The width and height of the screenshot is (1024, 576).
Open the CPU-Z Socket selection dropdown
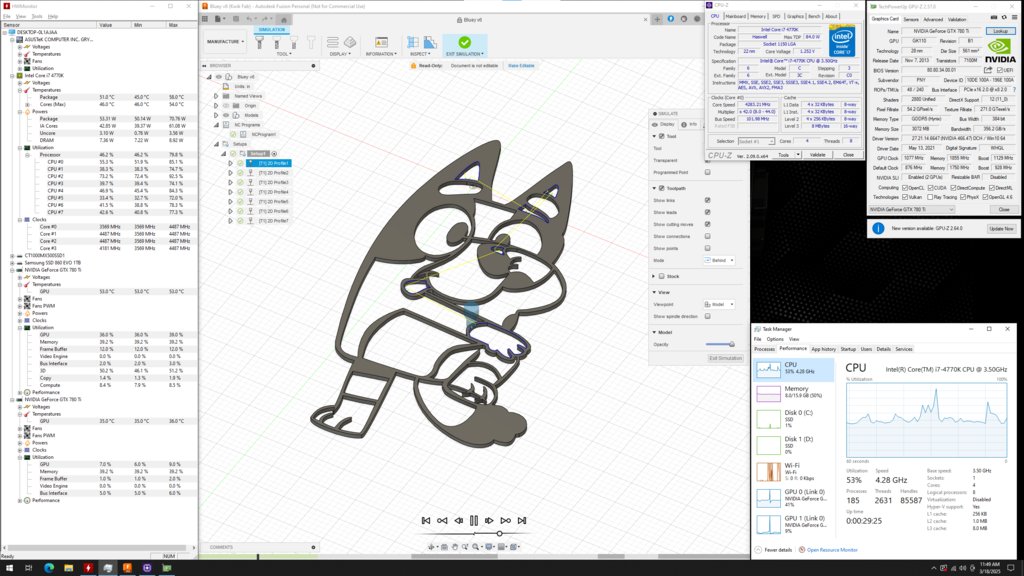click(x=756, y=141)
